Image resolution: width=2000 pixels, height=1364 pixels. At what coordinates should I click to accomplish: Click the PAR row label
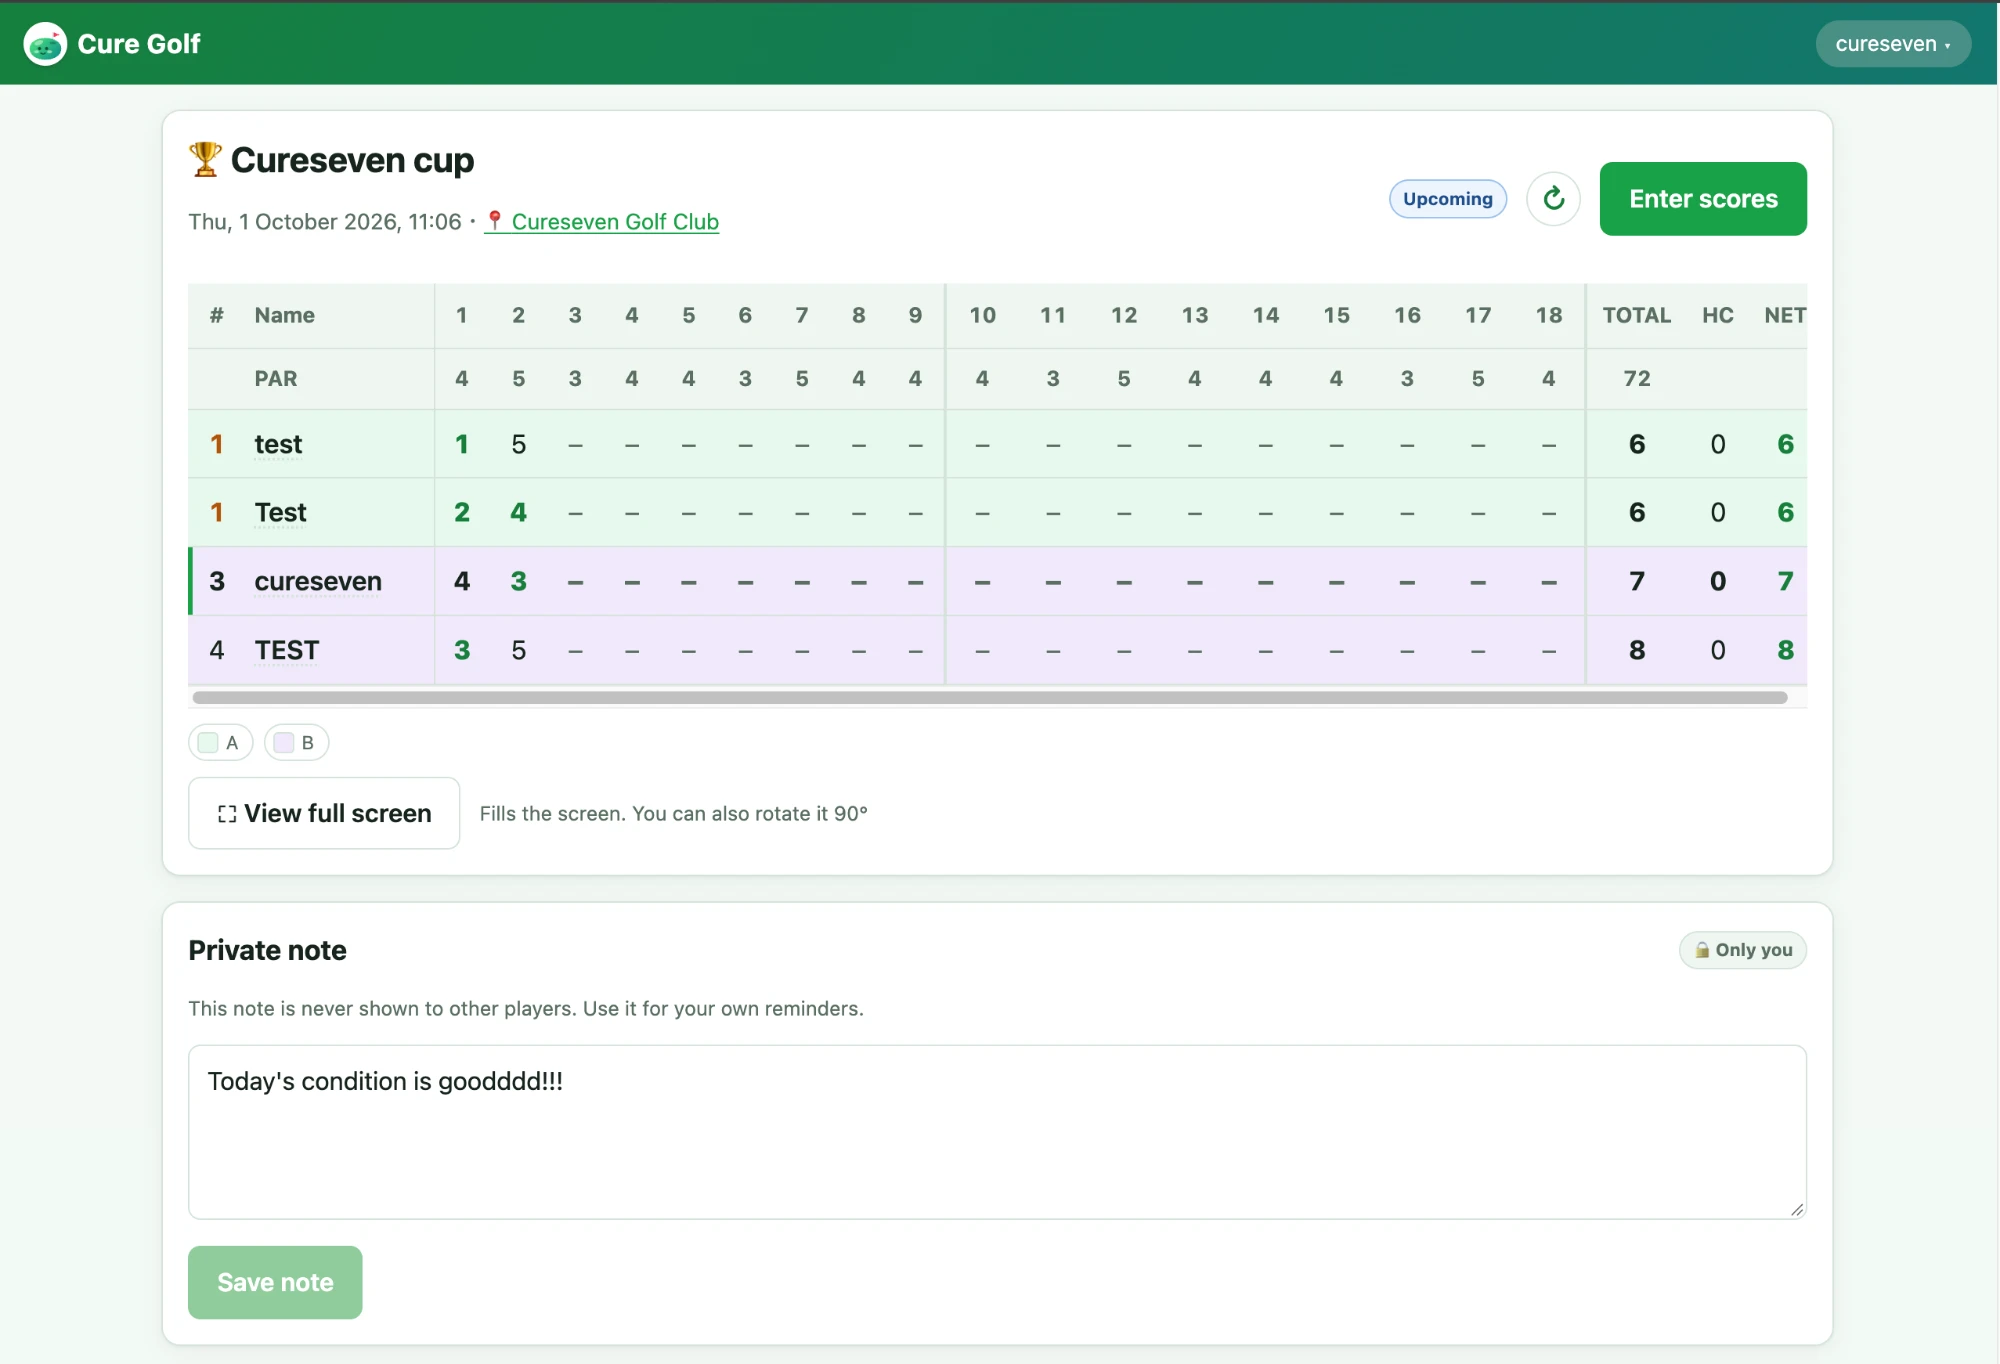coord(276,378)
